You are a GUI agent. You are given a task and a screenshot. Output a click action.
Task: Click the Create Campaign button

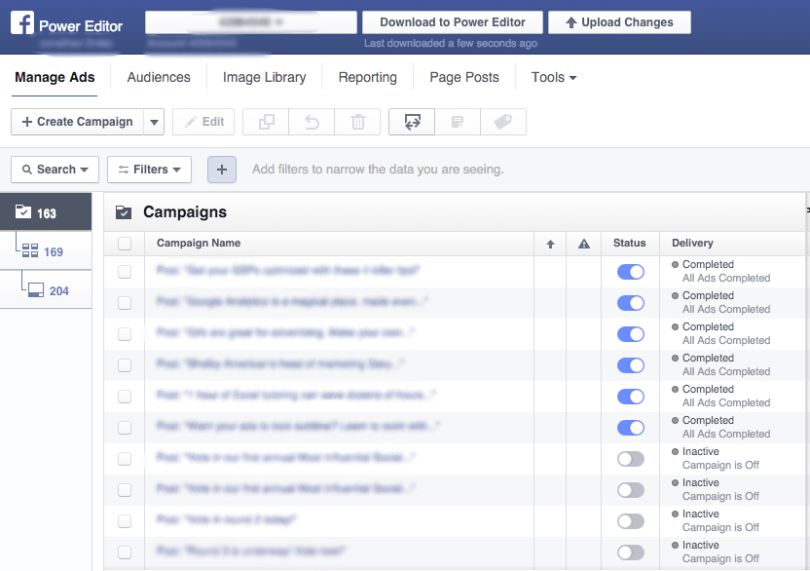[77, 122]
